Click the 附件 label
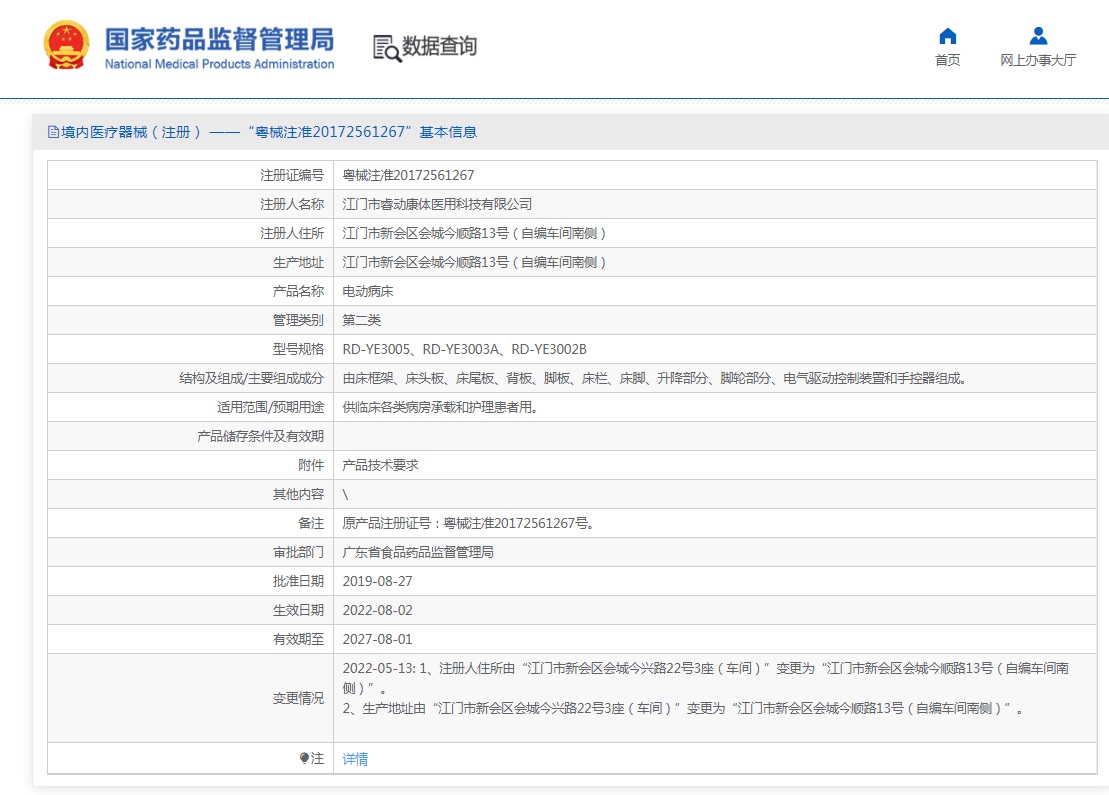The image size is (1109, 795). click(x=311, y=465)
